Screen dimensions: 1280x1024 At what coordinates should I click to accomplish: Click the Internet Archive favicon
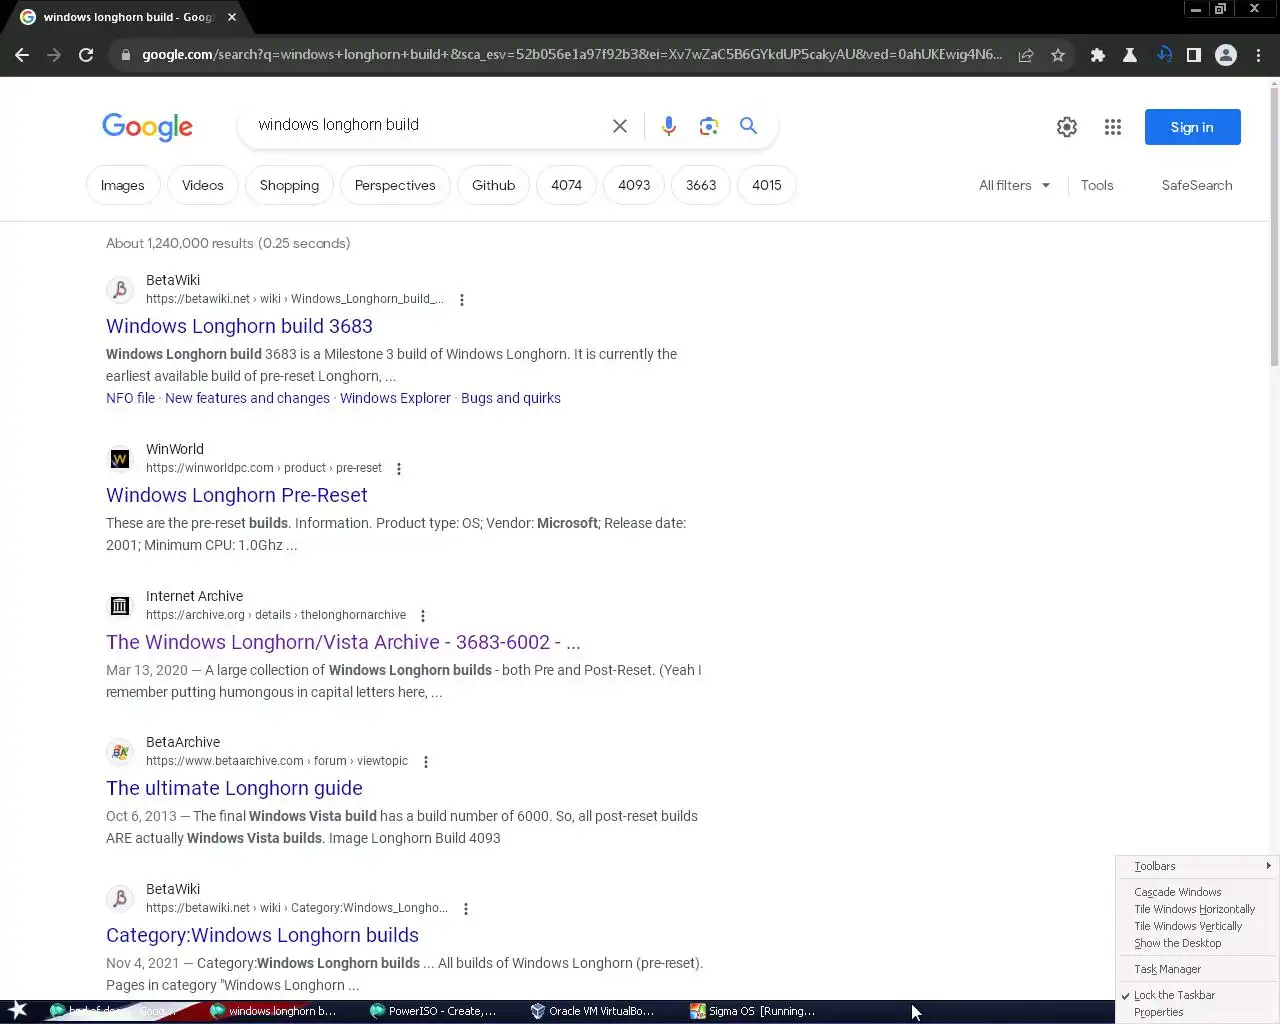120,606
